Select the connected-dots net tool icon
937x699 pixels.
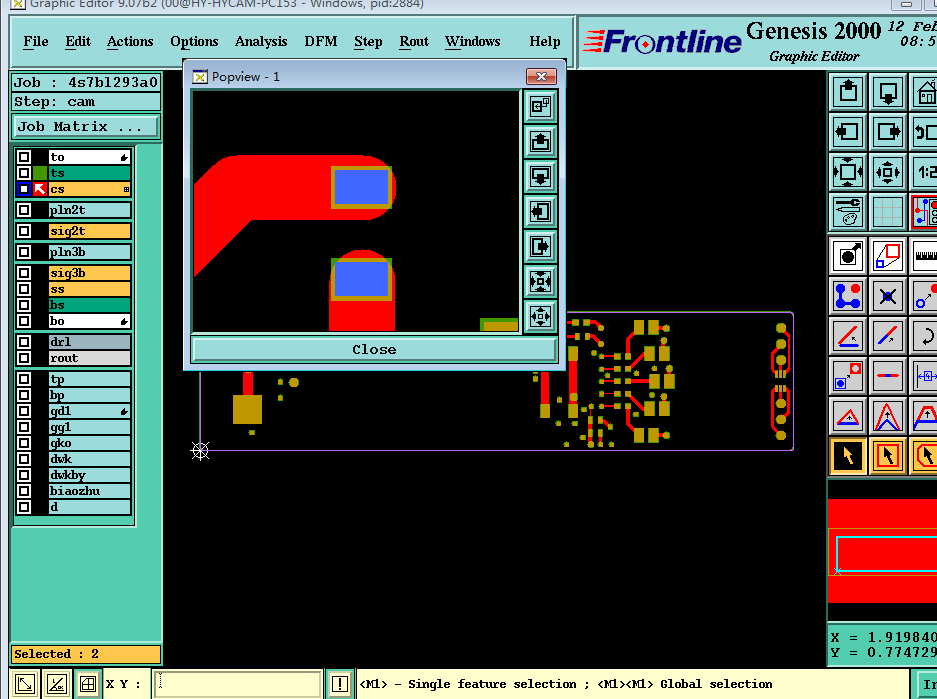pos(848,296)
